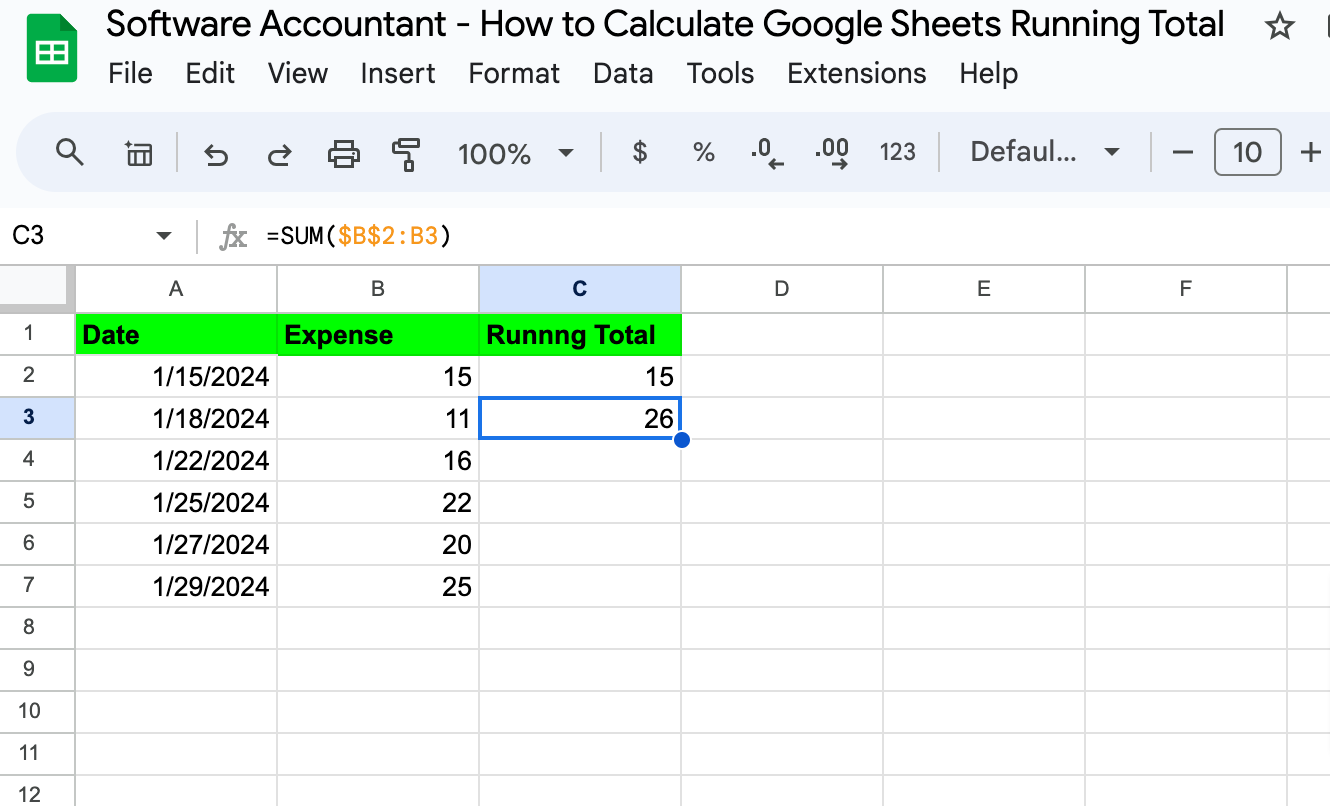Select column B header
This screenshot has width=1330, height=806.
378,289
